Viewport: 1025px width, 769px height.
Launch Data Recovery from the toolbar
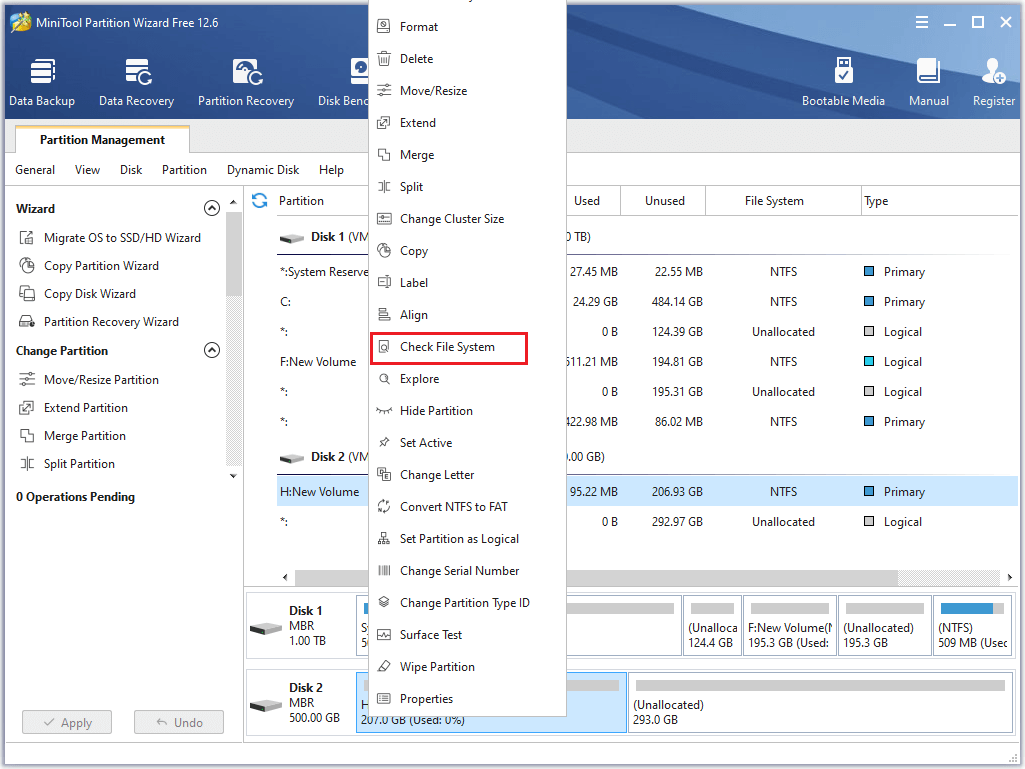137,80
